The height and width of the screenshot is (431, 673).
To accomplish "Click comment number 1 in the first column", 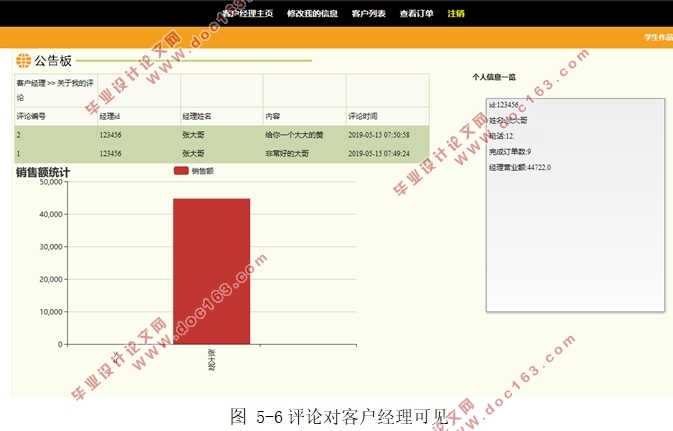I will 18,153.
